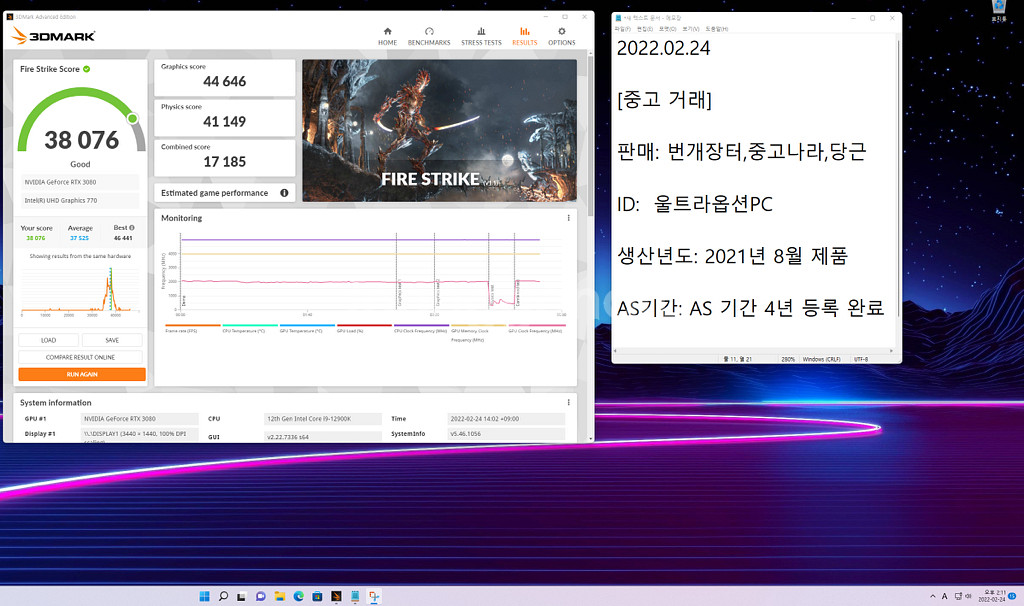Click the Physics score value 41 149
1024x606 pixels.
coord(225,121)
